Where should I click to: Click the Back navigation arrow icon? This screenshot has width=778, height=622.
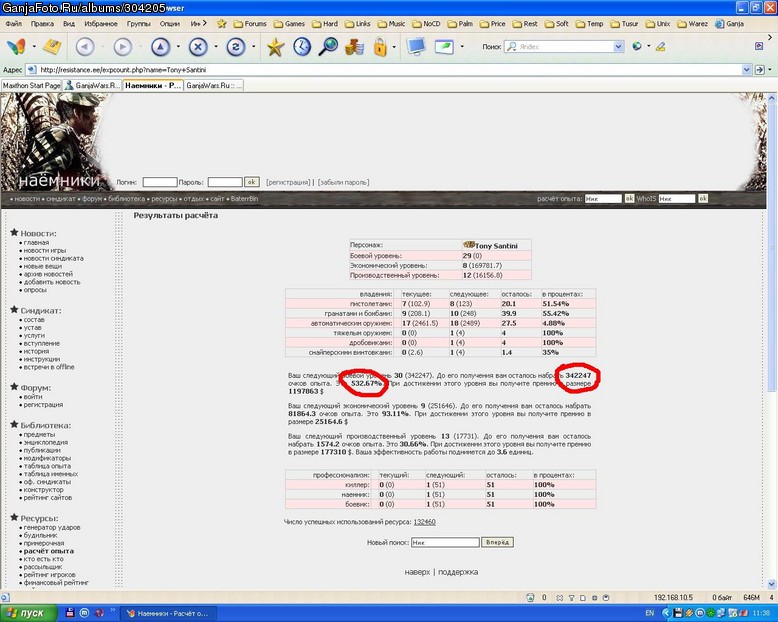85,47
